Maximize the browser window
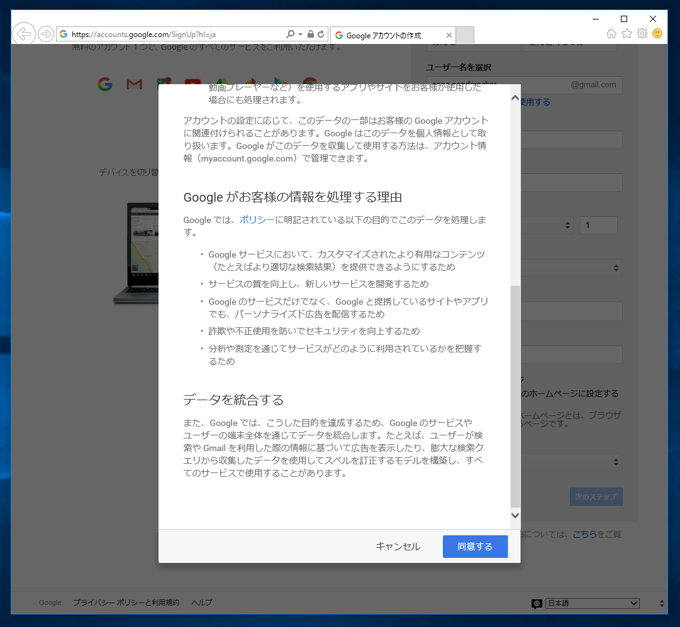This screenshot has width=680, height=627. tap(624, 19)
